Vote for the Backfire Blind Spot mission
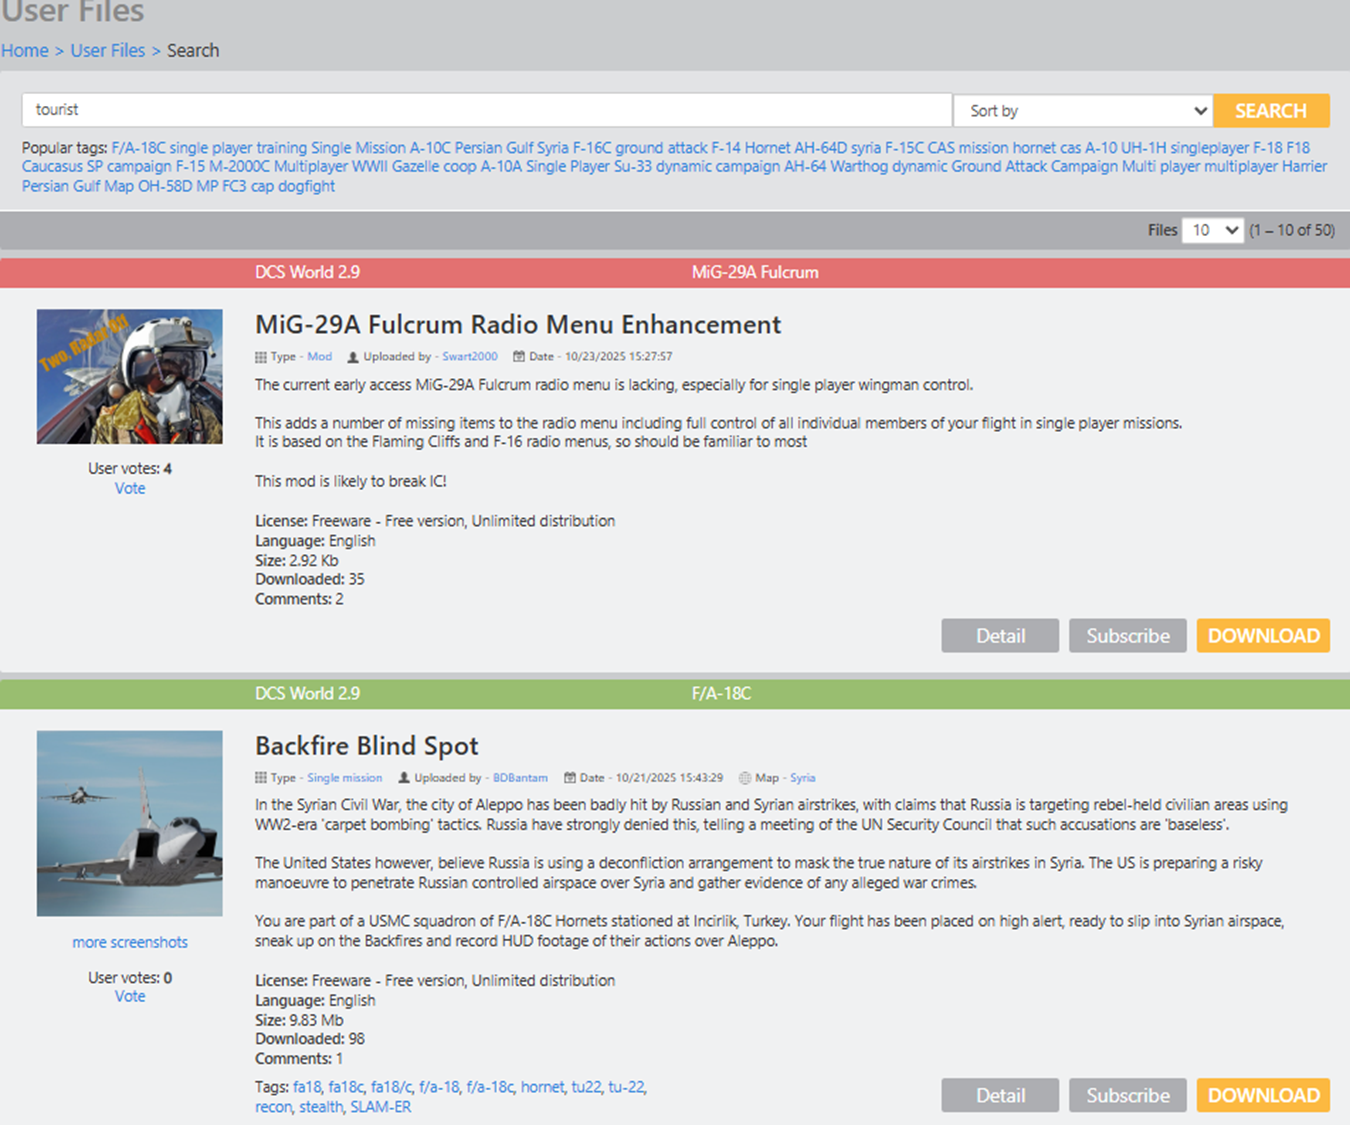Screen dimensions: 1350x1125 coord(130,996)
